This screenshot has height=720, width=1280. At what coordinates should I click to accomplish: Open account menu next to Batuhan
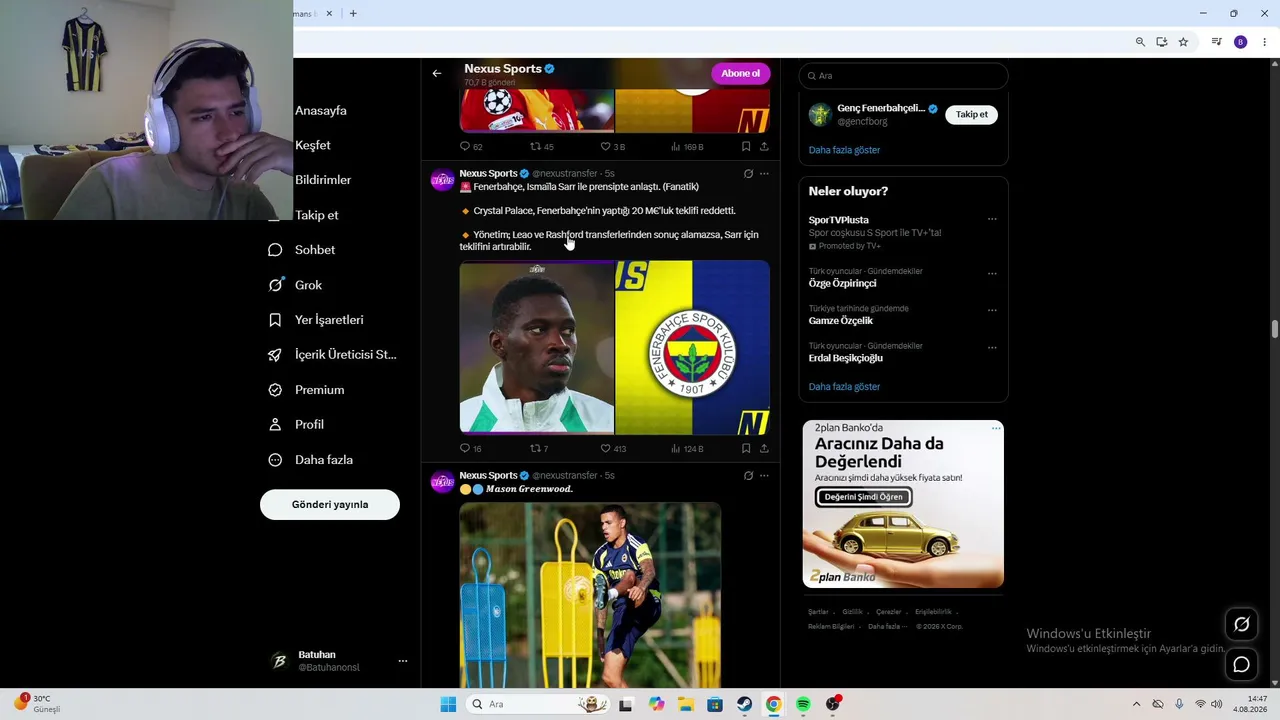click(x=403, y=661)
